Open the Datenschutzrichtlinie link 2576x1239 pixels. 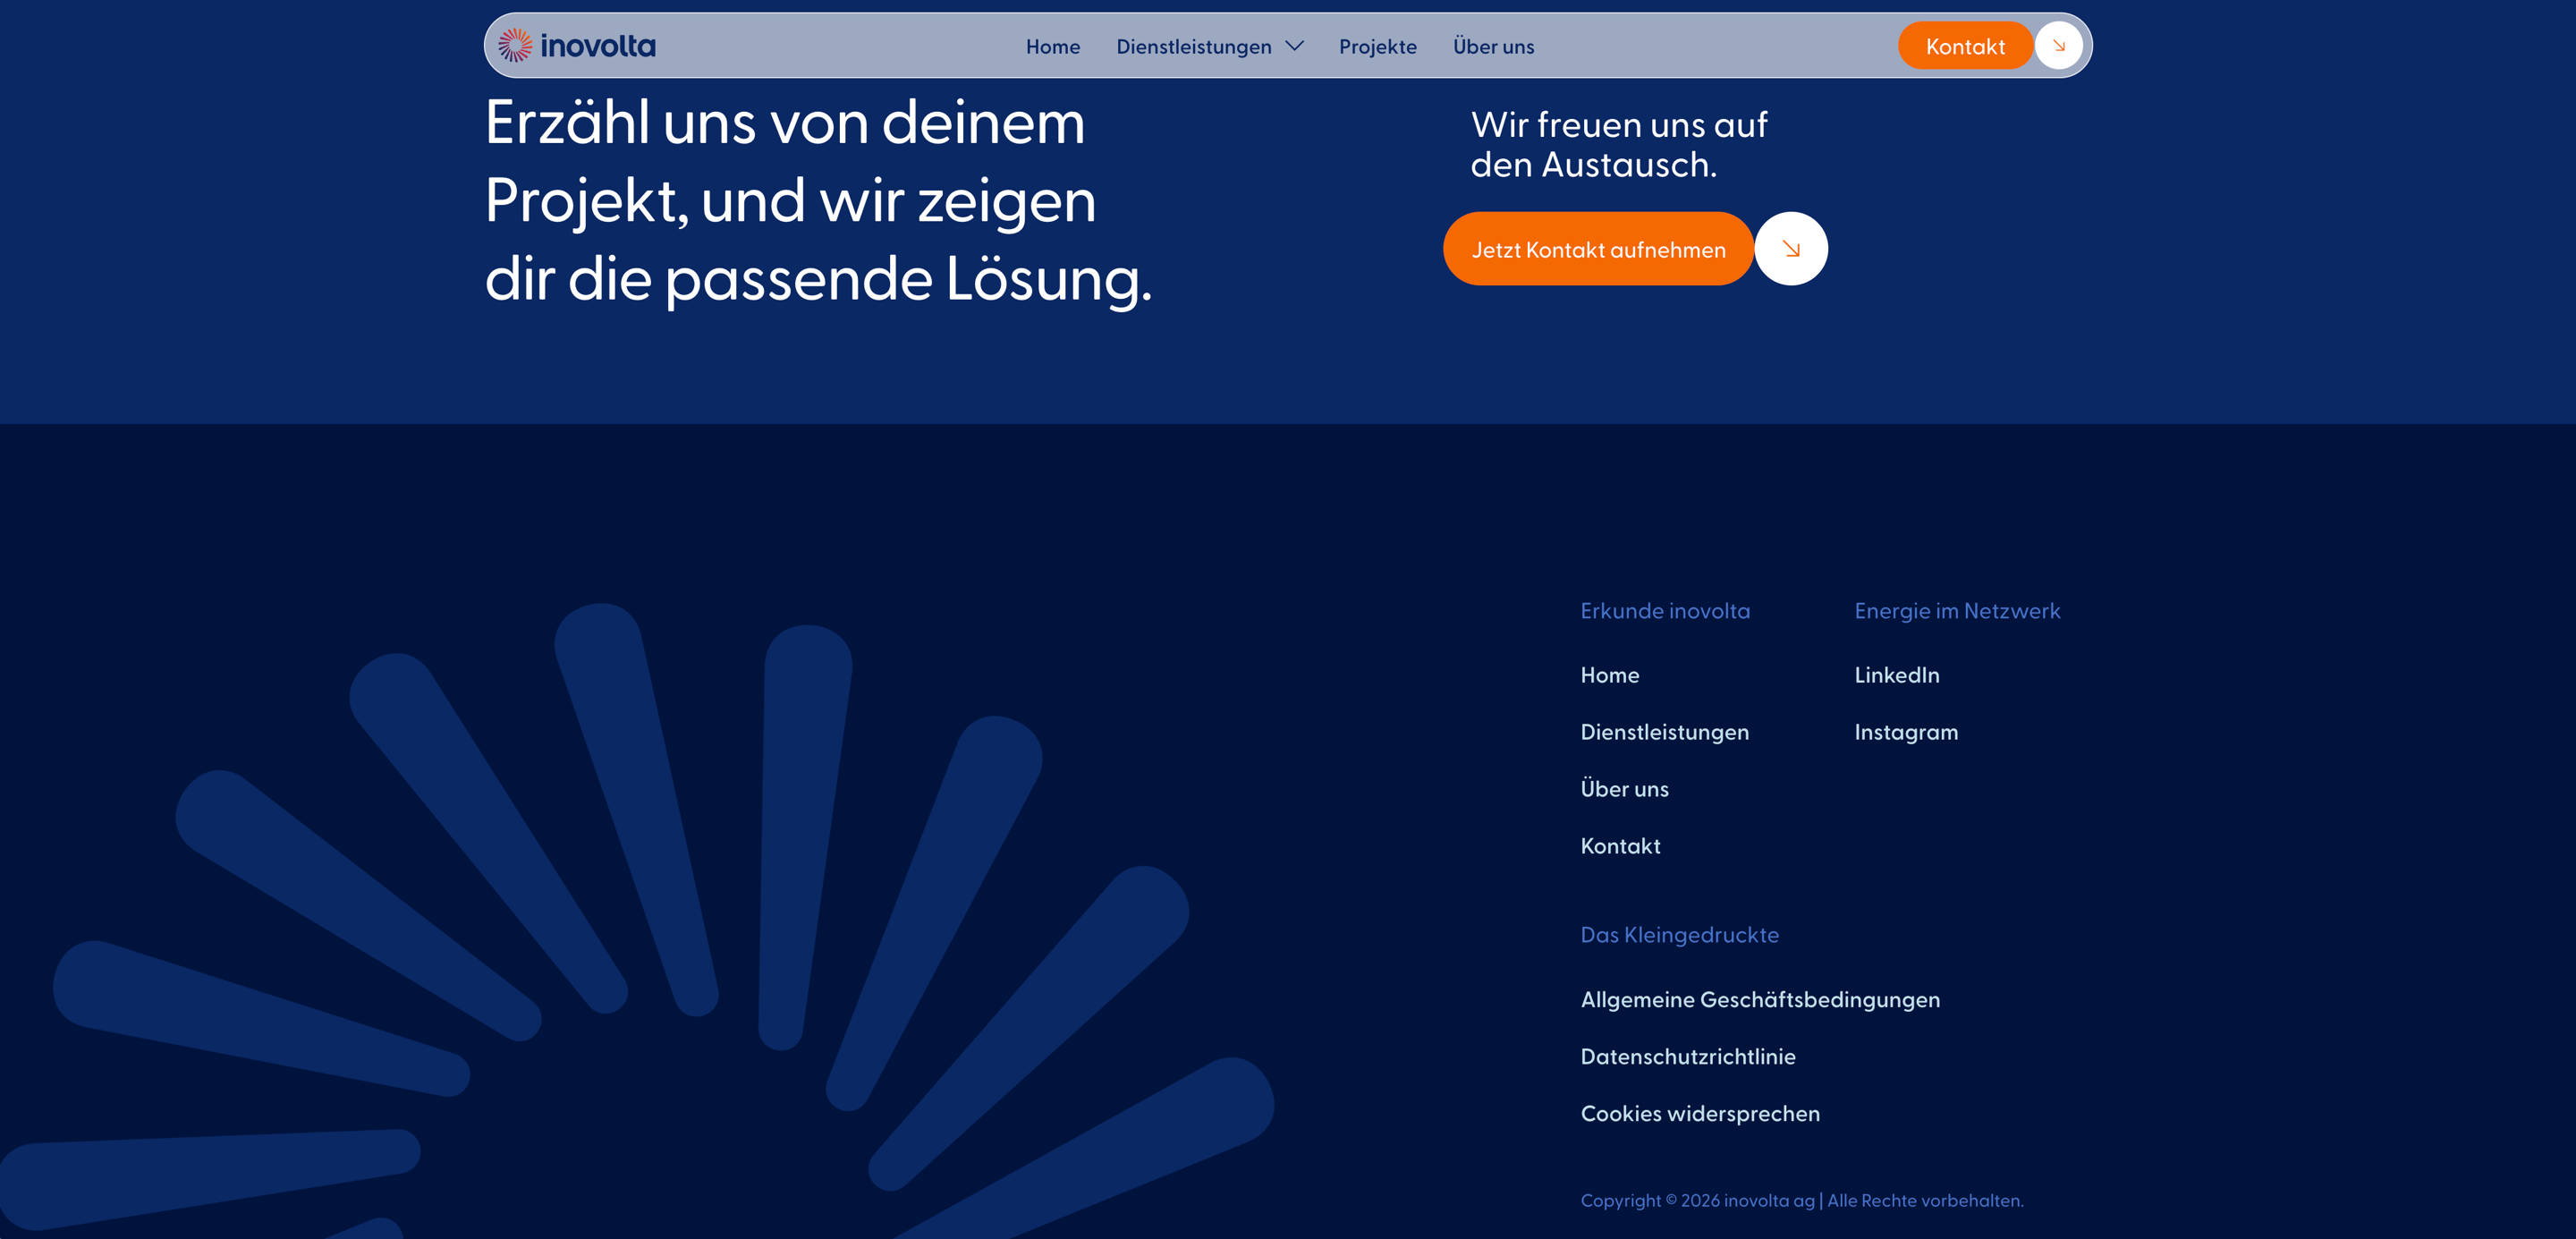1687,1057
